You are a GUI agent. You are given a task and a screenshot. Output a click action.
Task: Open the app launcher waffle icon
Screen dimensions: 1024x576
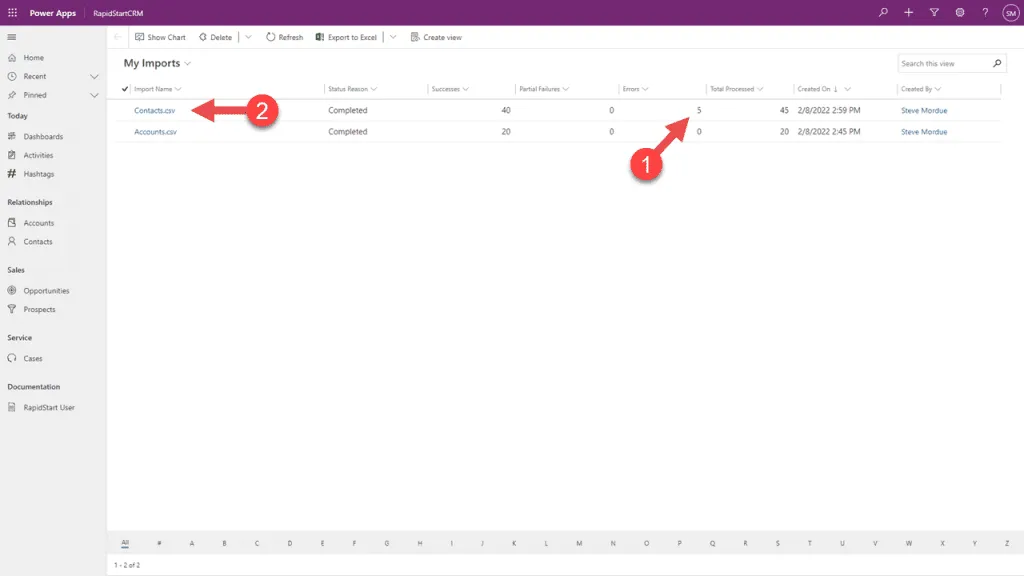coord(12,12)
